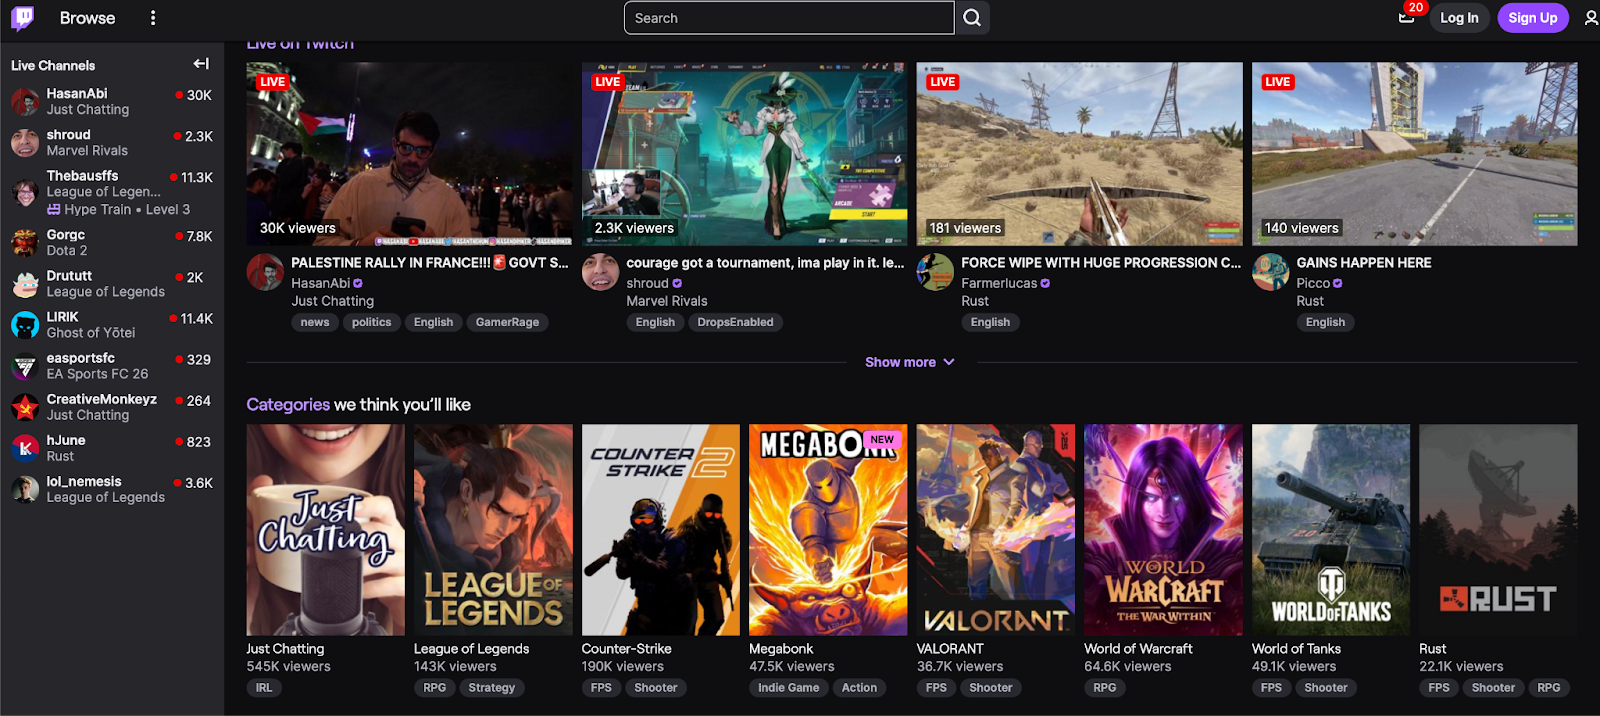Collapse the Live Channels sidebar
The height and width of the screenshot is (716, 1600).
point(201,64)
